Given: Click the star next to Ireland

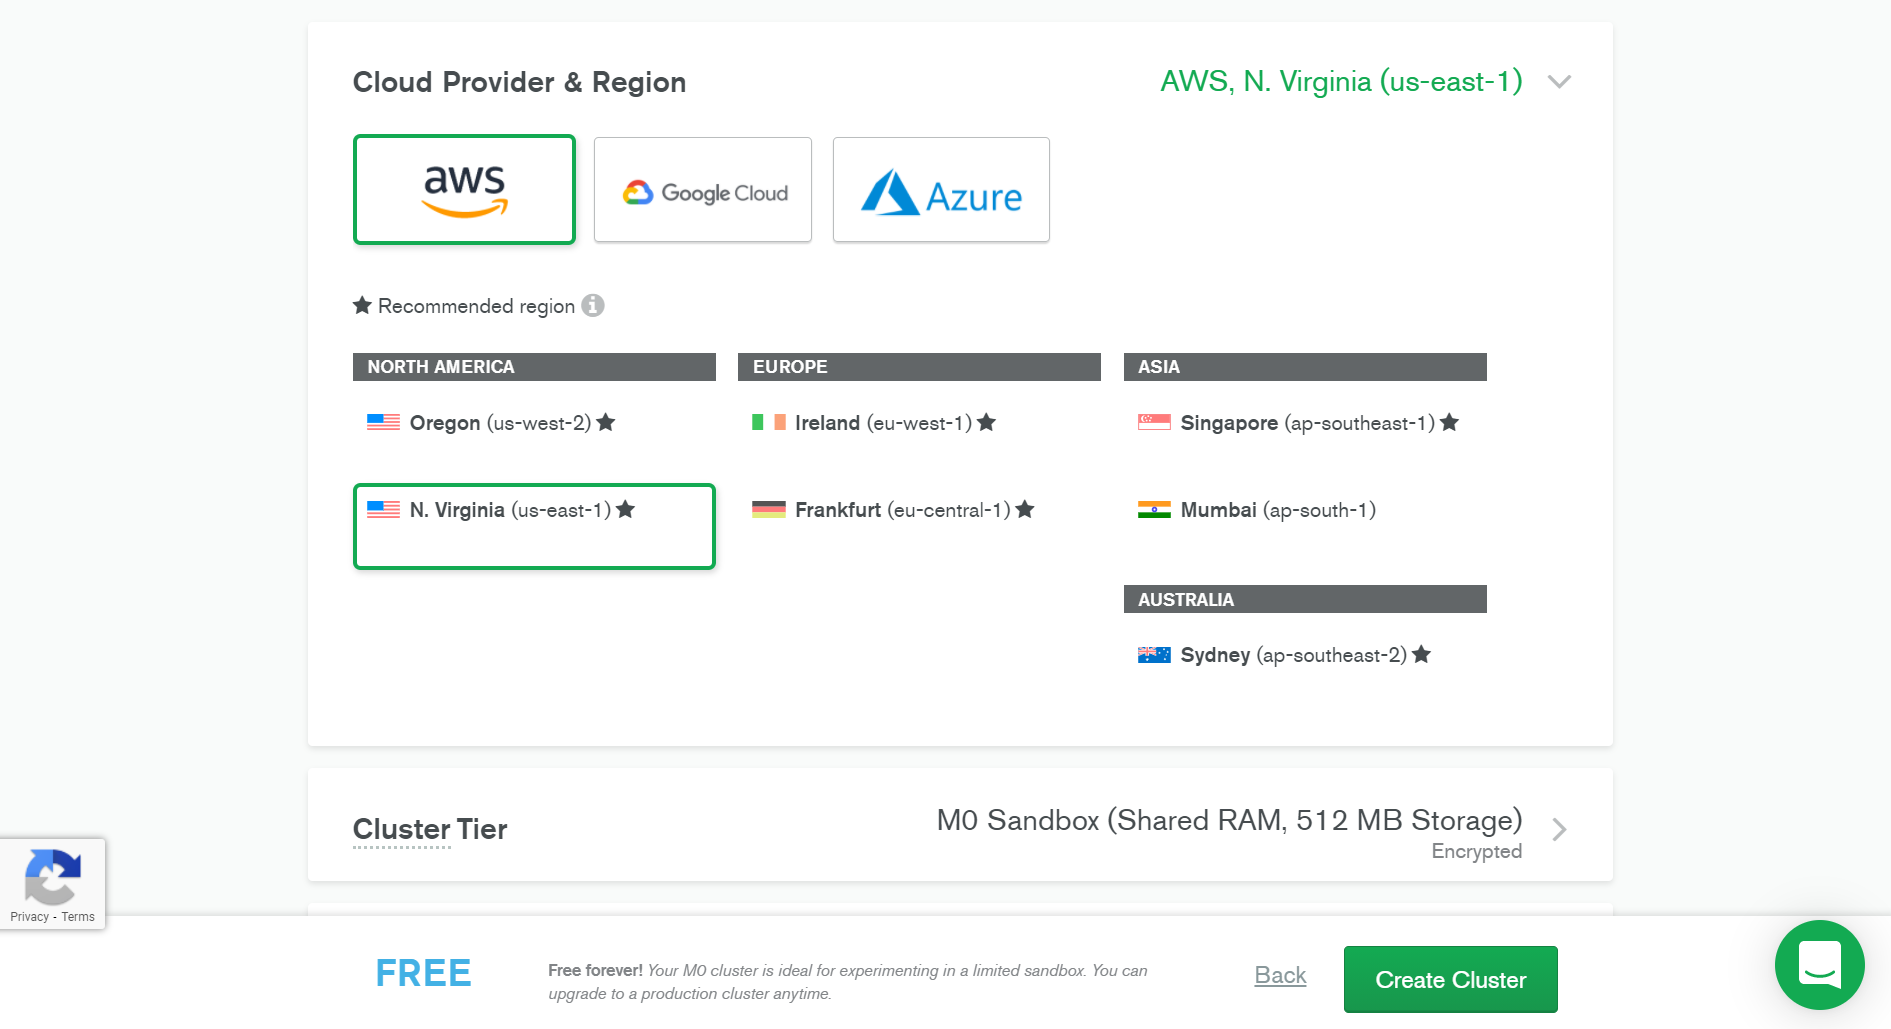Looking at the screenshot, I should 987,422.
